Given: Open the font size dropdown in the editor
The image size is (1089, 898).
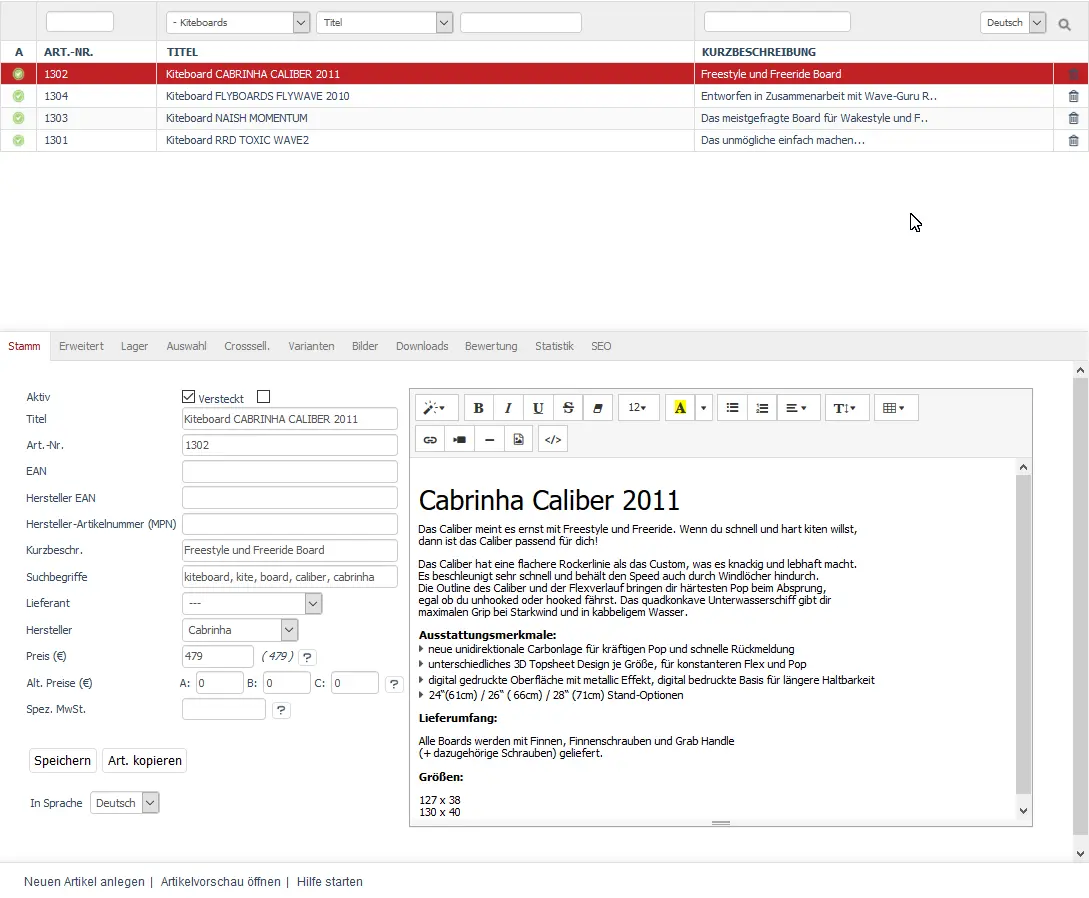Looking at the screenshot, I should coord(638,407).
